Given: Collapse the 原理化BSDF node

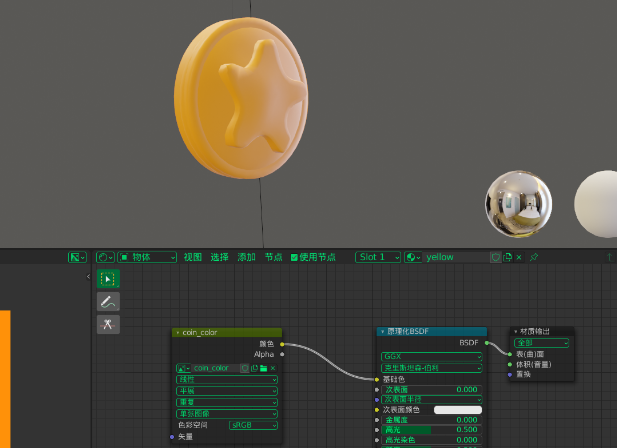Looking at the screenshot, I should click(x=382, y=332).
